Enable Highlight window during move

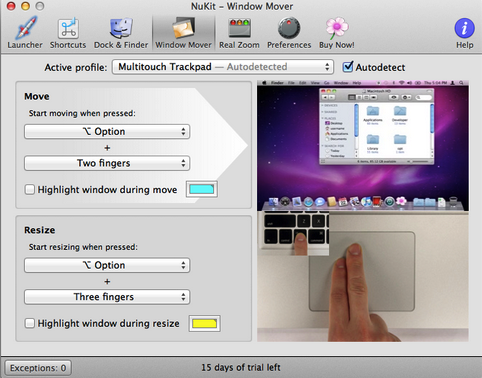tap(30, 190)
